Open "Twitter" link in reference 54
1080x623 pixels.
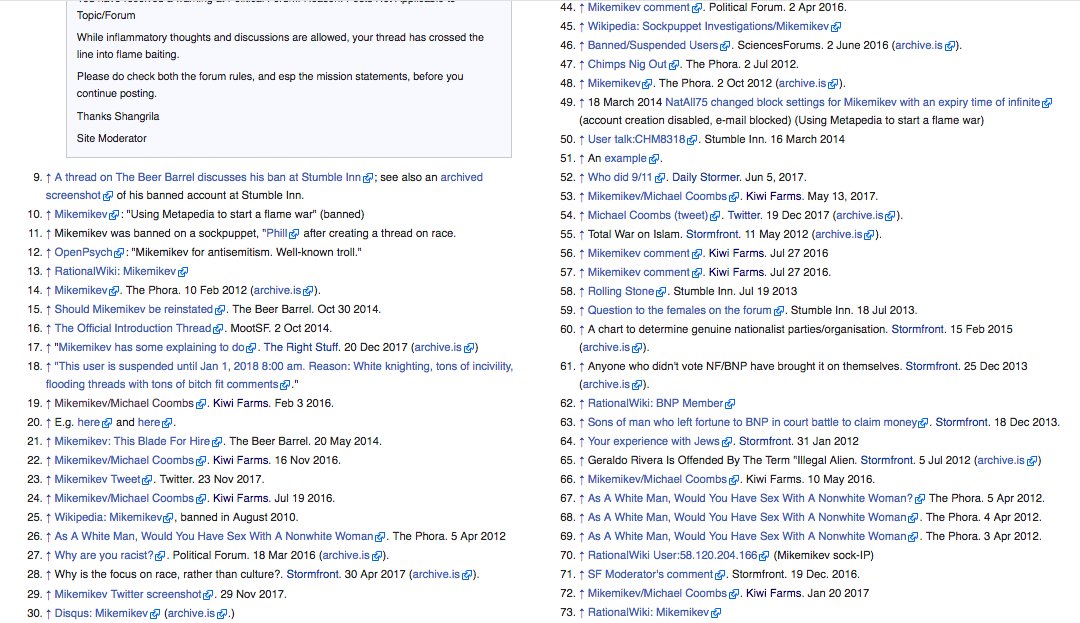click(x=745, y=215)
